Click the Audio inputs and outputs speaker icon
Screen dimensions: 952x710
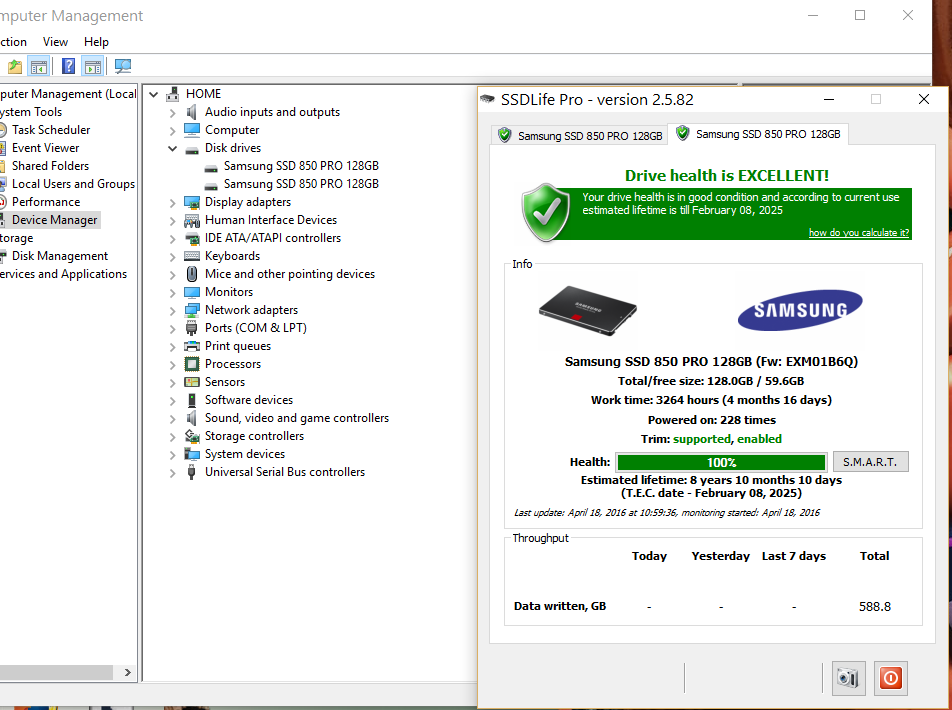click(192, 112)
